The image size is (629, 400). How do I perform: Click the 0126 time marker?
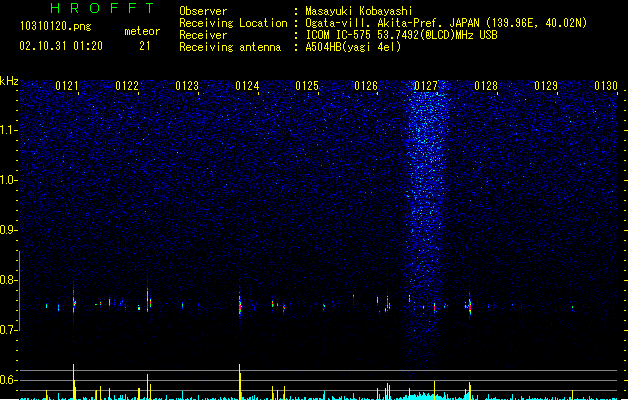(366, 86)
